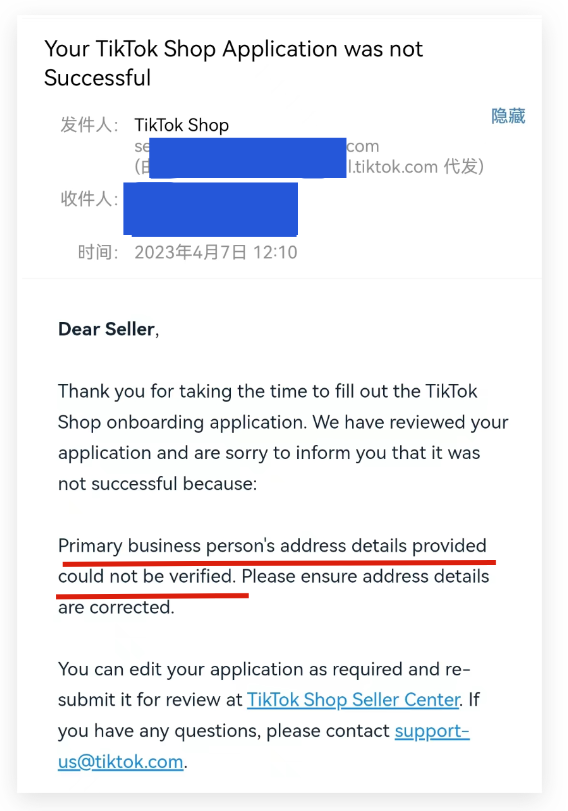568x811 pixels.
Task: Select the sender name TikTok Shop
Action: (182, 125)
